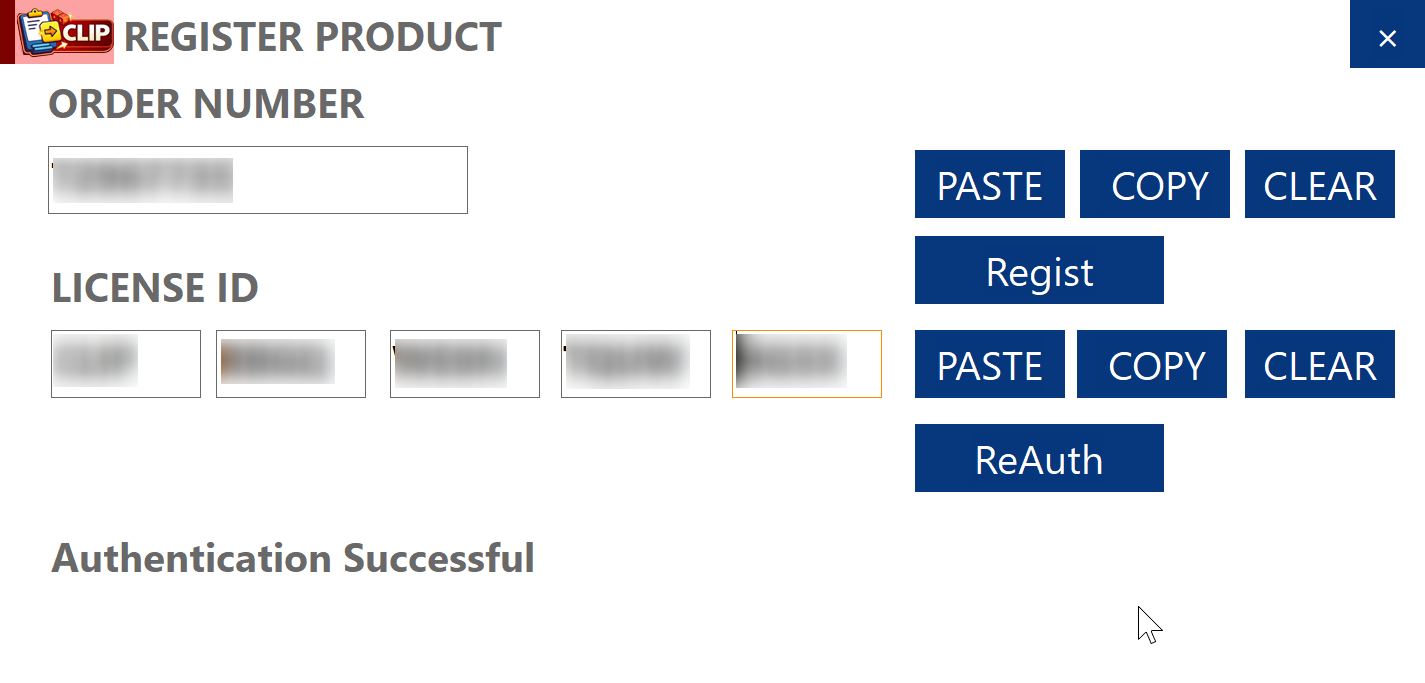Click the Register Product title text
The width and height of the screenshot is (1425, 683).
pyautogui.click(x=312, y=38)
